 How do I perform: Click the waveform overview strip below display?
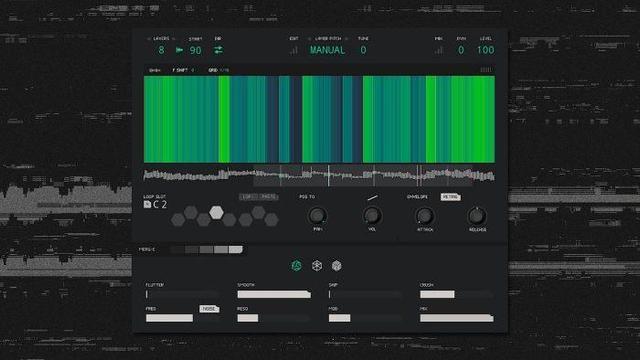[319, 176]
